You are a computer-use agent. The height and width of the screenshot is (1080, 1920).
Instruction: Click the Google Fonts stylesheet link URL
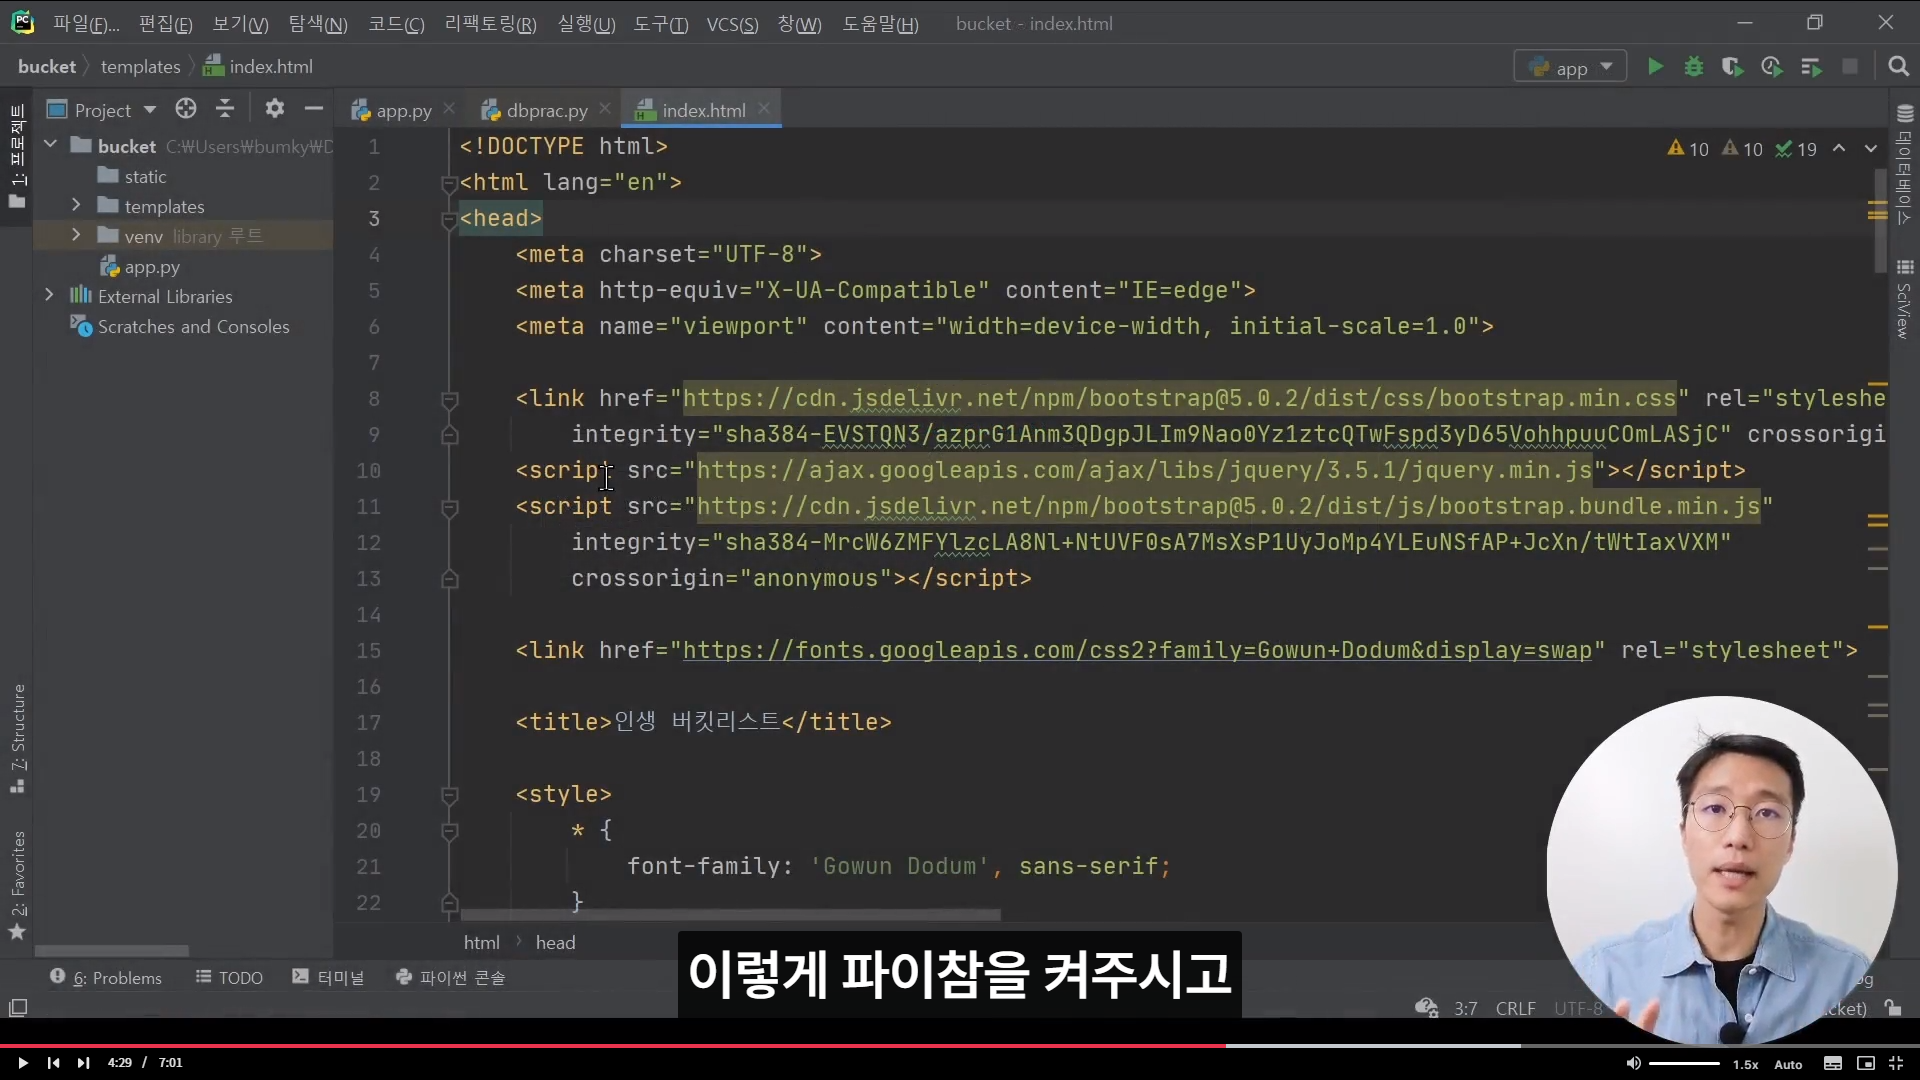[1137, 651]
